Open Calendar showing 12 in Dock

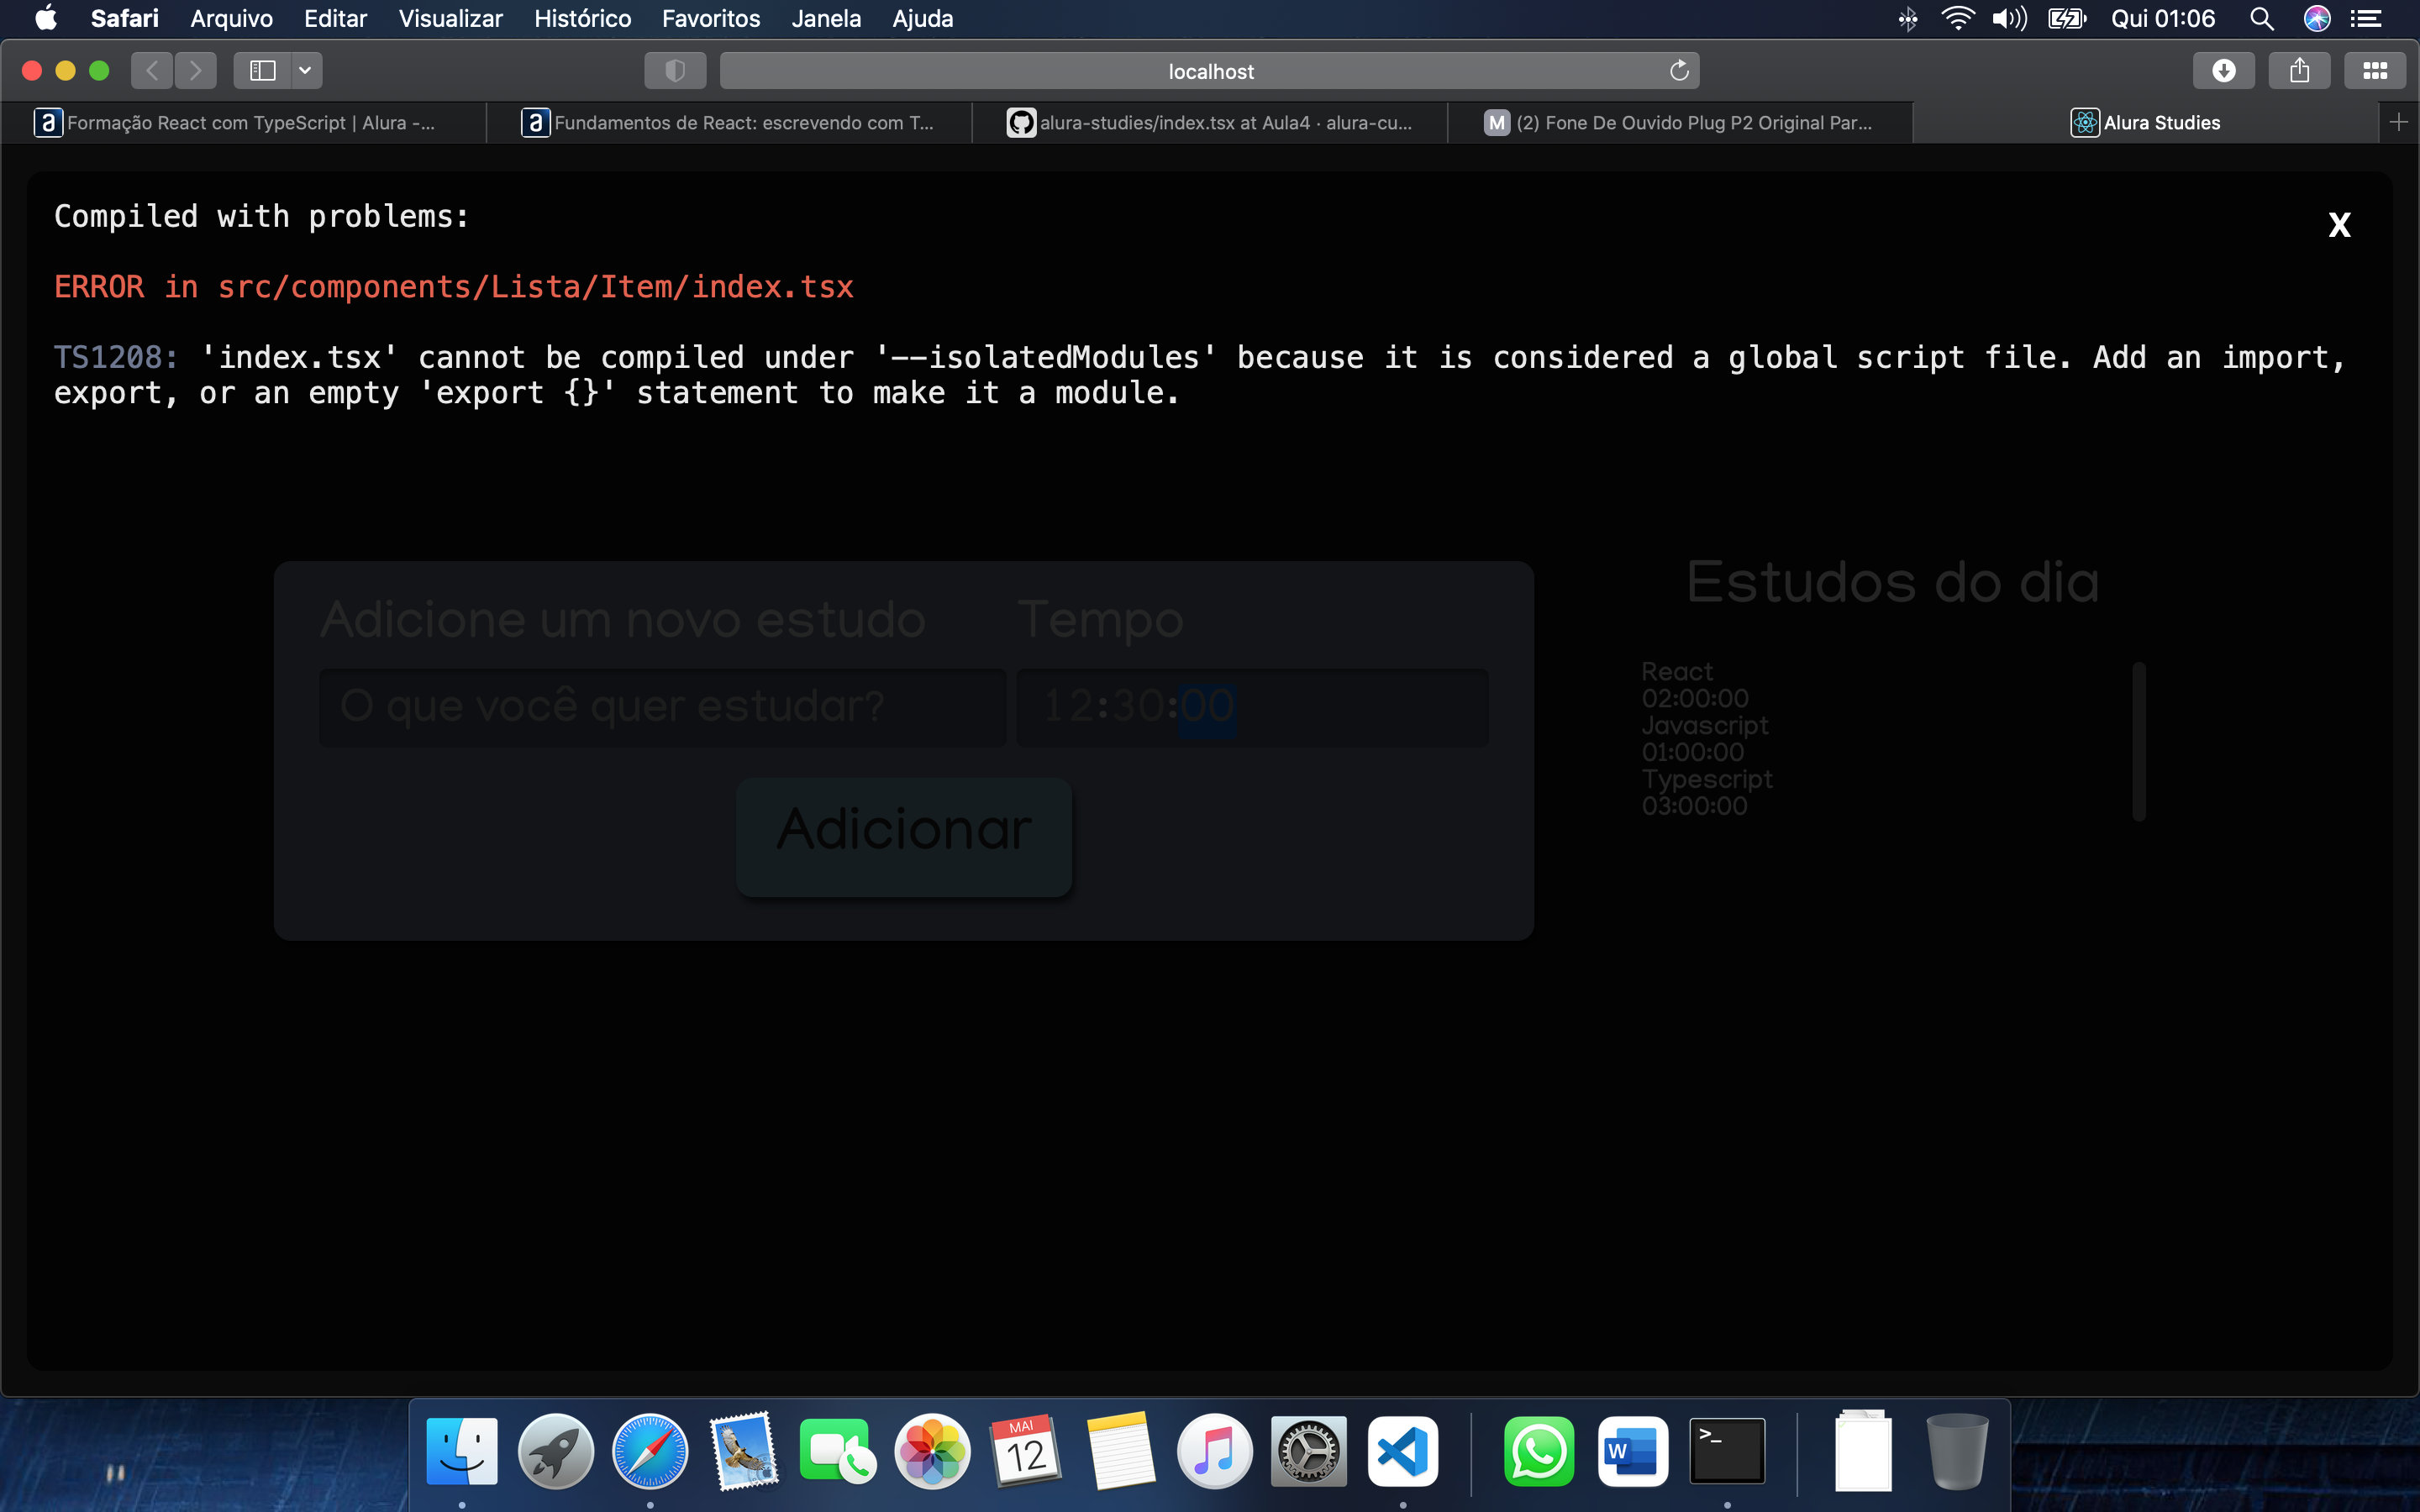click(x=1026, y=1451)
